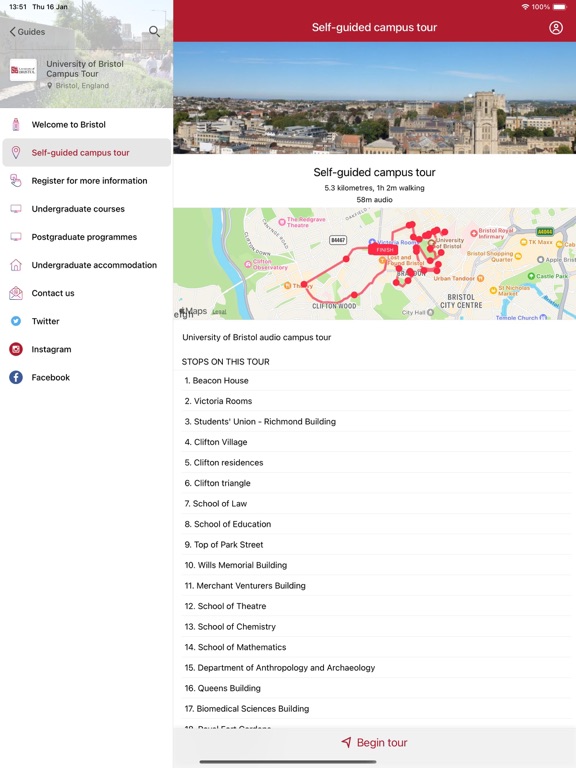Open Facebook link in sidebar
Image resolution: width=576 pixels, height=768 pixels.
[87, 378]
